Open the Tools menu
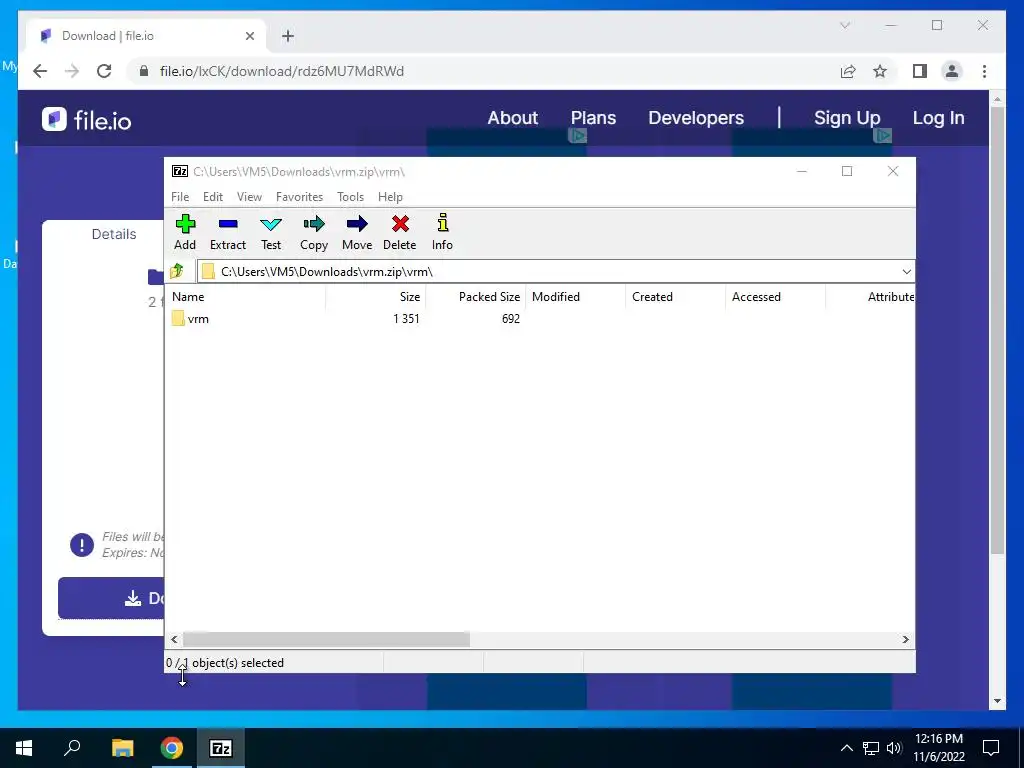The width and height of the screenshot is (1024, 768). click(351, 197)
